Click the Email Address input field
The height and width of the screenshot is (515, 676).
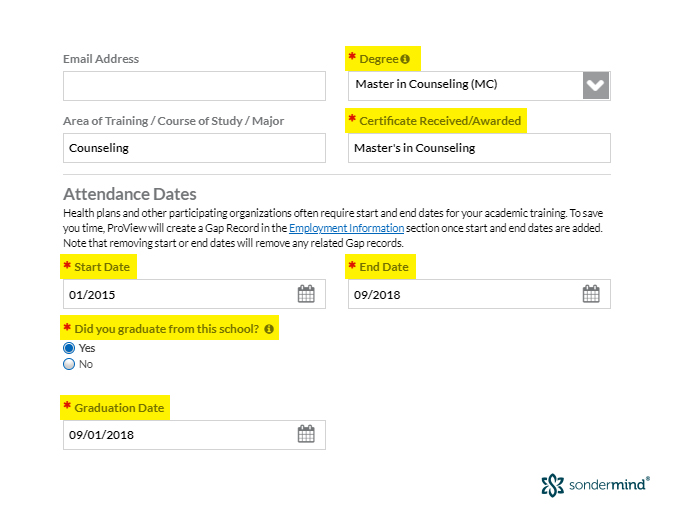pos(194,86)
